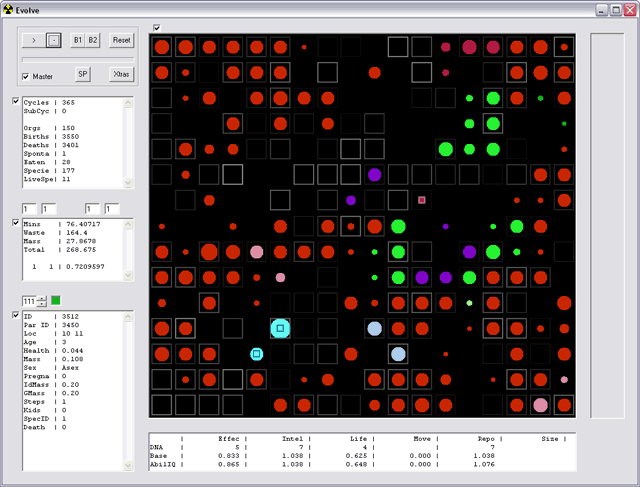This screenshot has height=487, width=640.
Task: Toggle the Master checkbox
Action: (26, 76)
